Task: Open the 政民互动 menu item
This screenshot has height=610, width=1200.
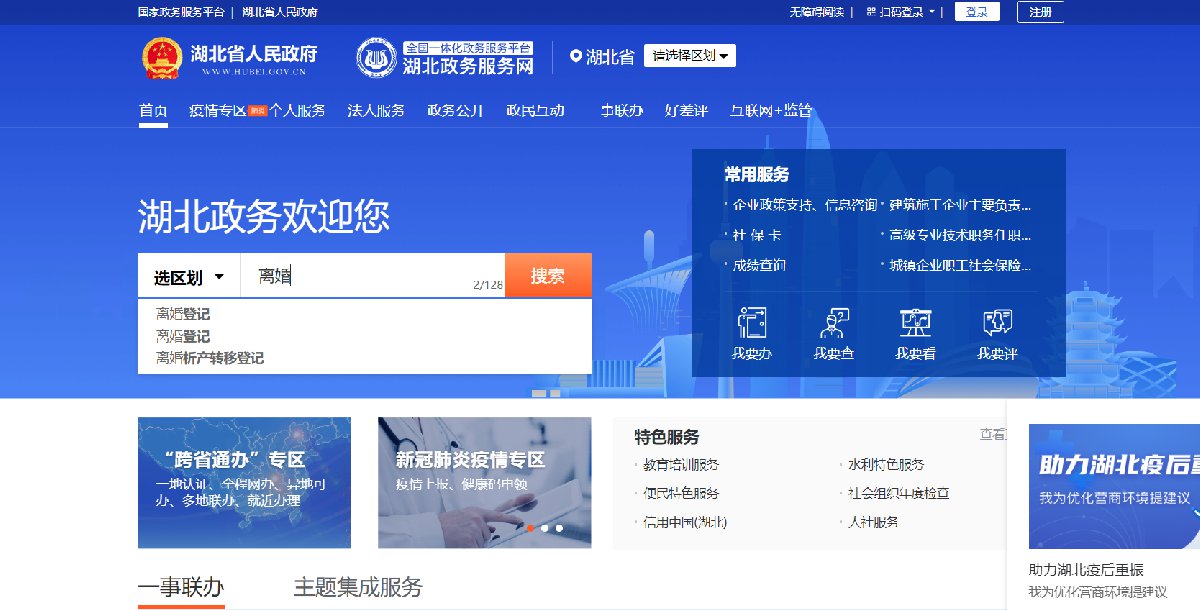Action: click(x=535, y=111)
